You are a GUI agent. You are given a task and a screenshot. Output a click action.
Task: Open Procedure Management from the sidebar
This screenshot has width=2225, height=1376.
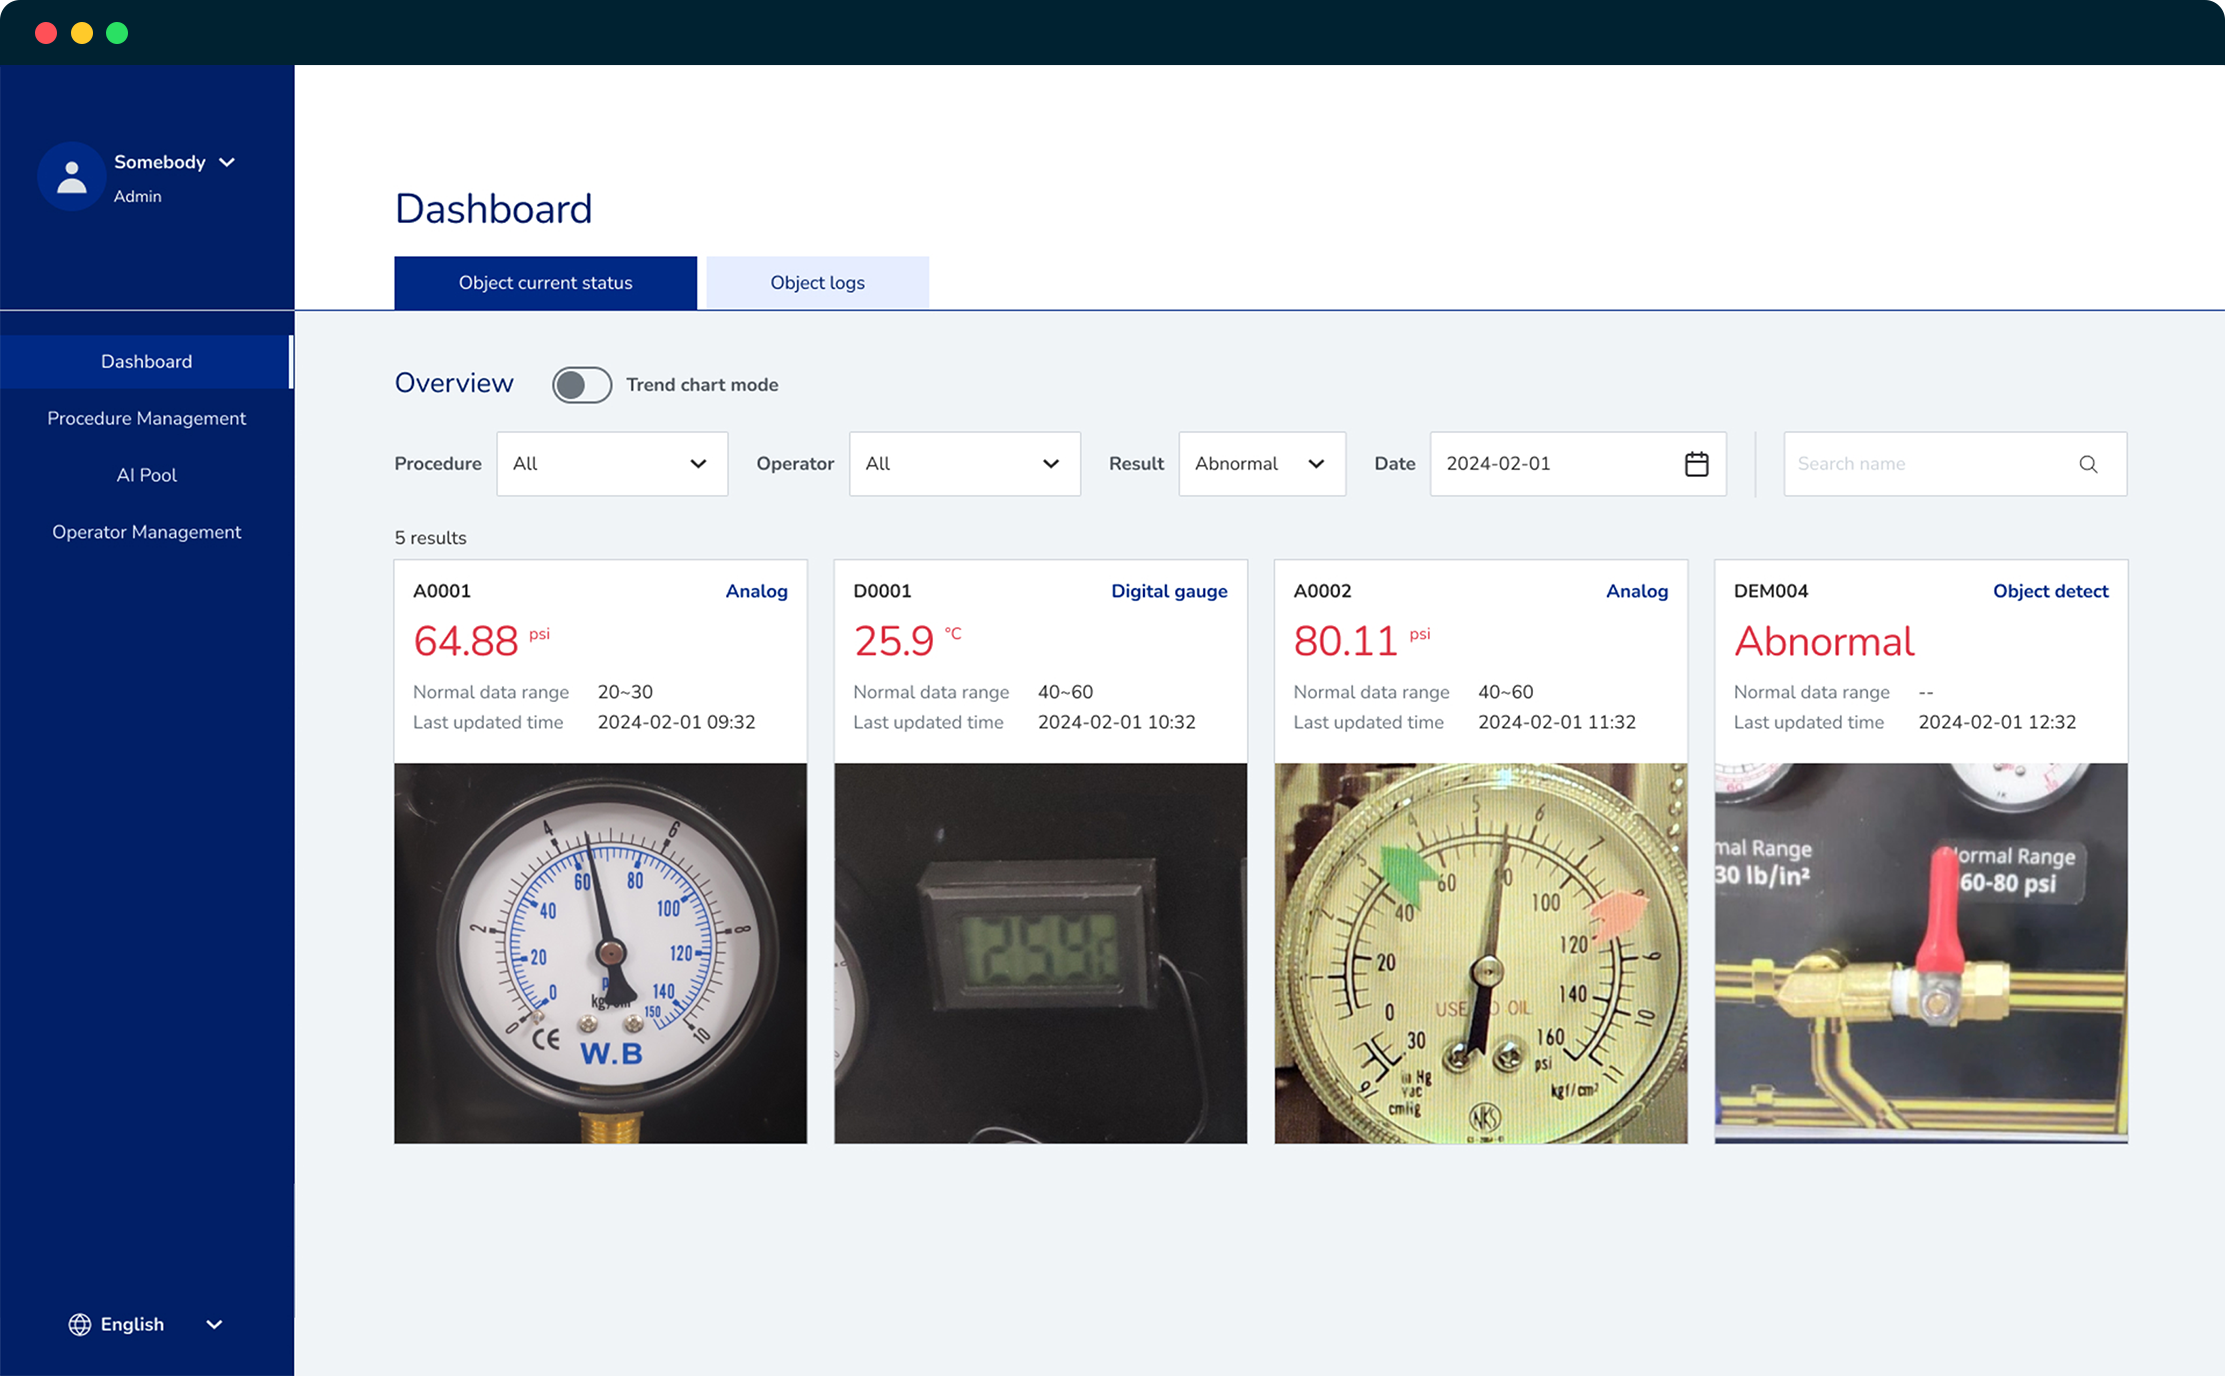point(146,418)
